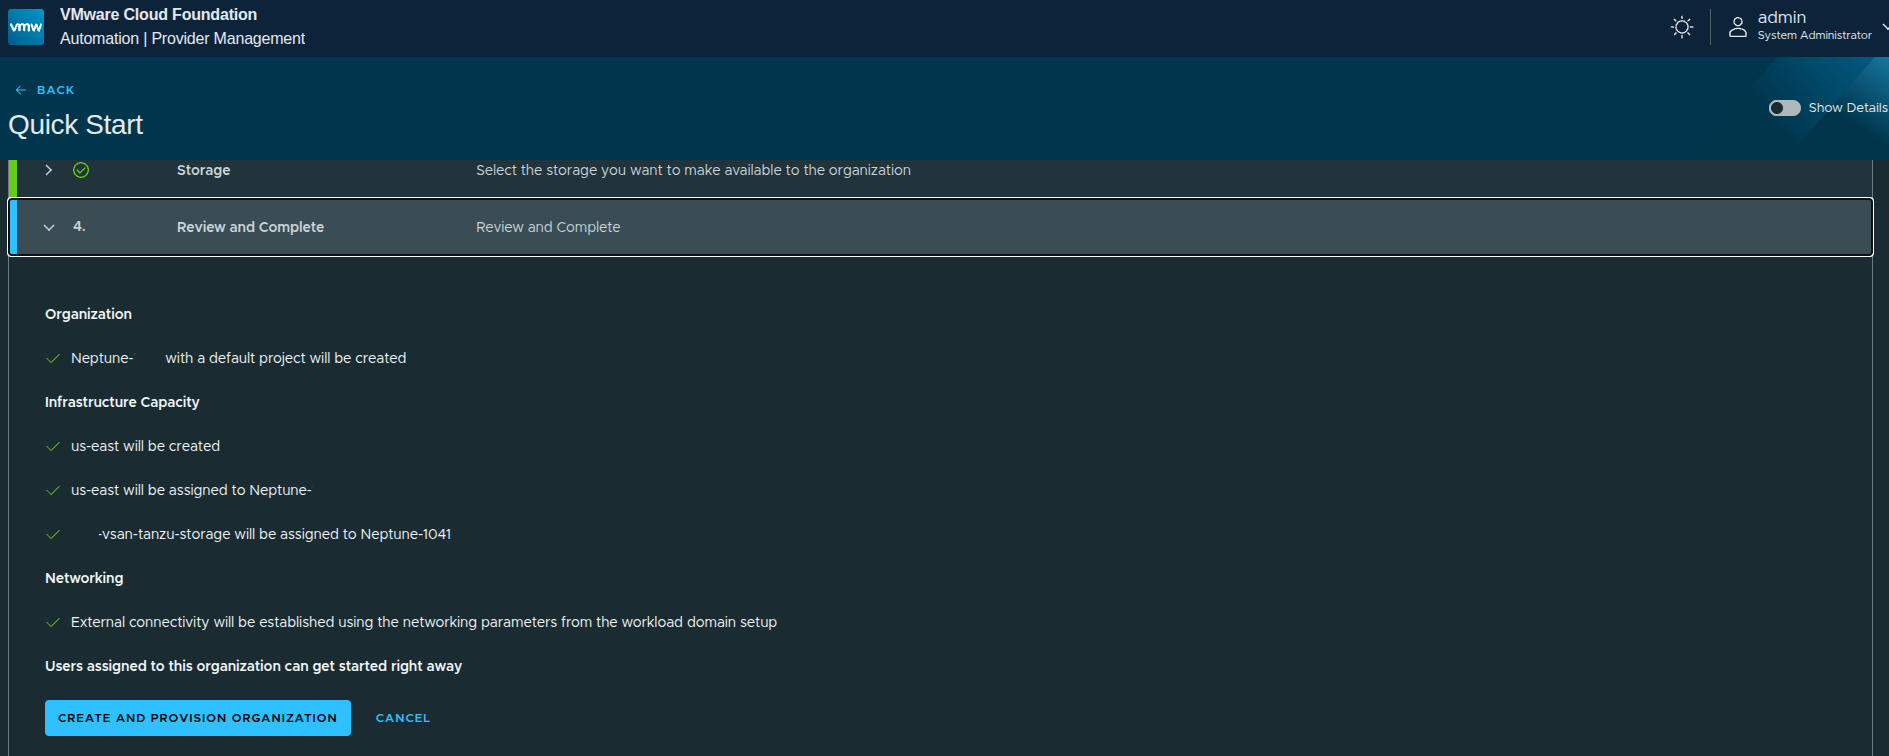Click the back arrow icon

[21, 90]
